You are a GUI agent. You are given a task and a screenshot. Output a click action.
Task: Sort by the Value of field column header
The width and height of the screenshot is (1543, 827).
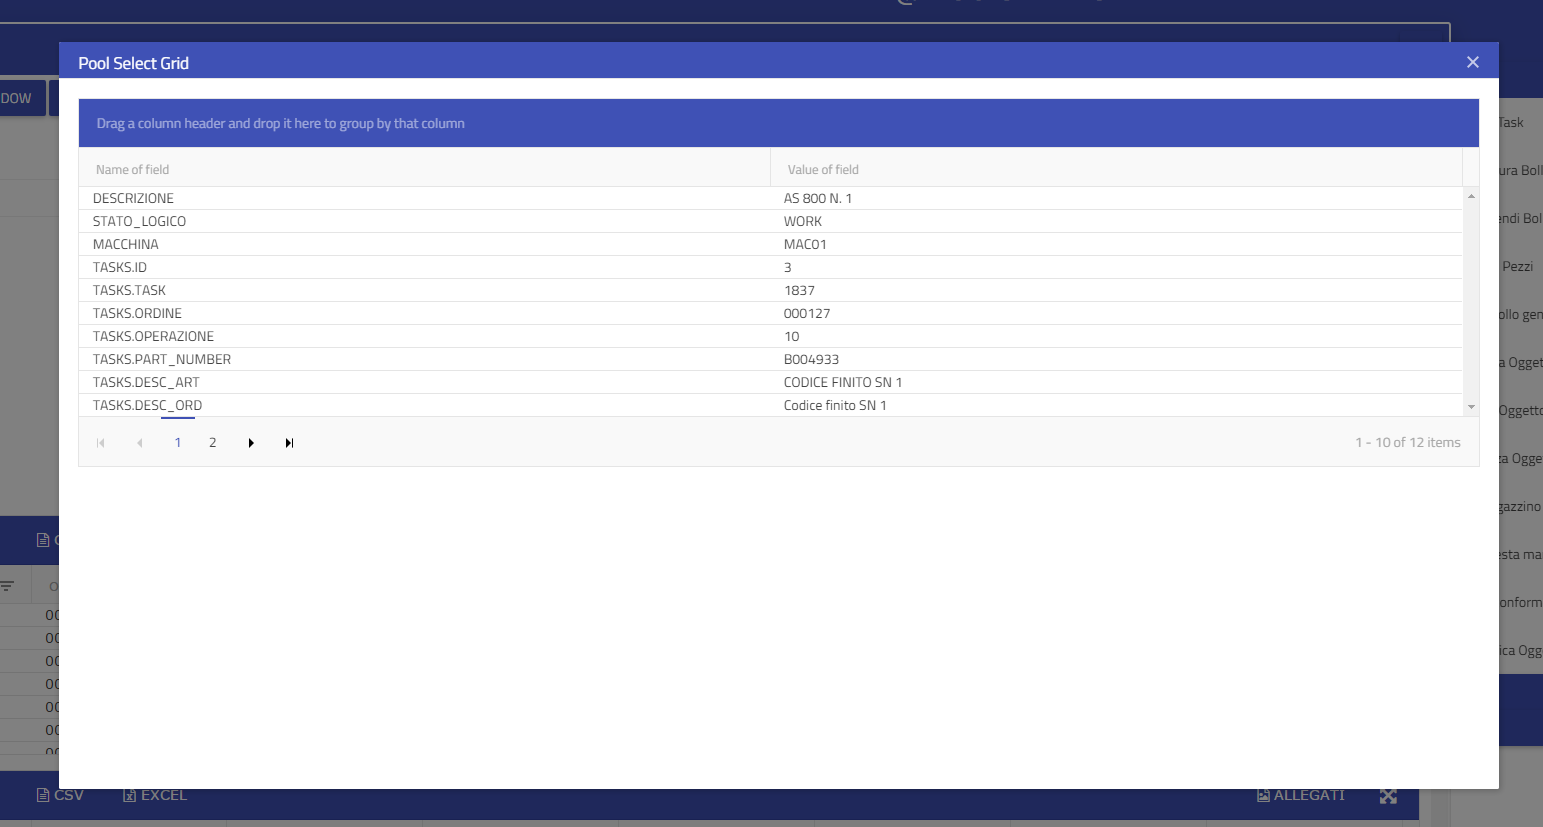tap(1116, 169)
